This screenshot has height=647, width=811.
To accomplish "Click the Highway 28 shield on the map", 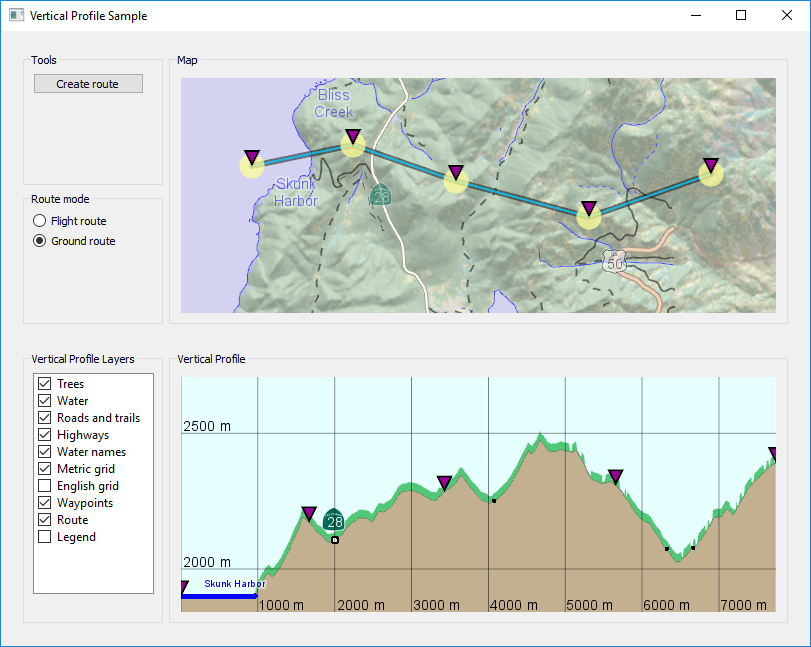I will tap(380, 195).
